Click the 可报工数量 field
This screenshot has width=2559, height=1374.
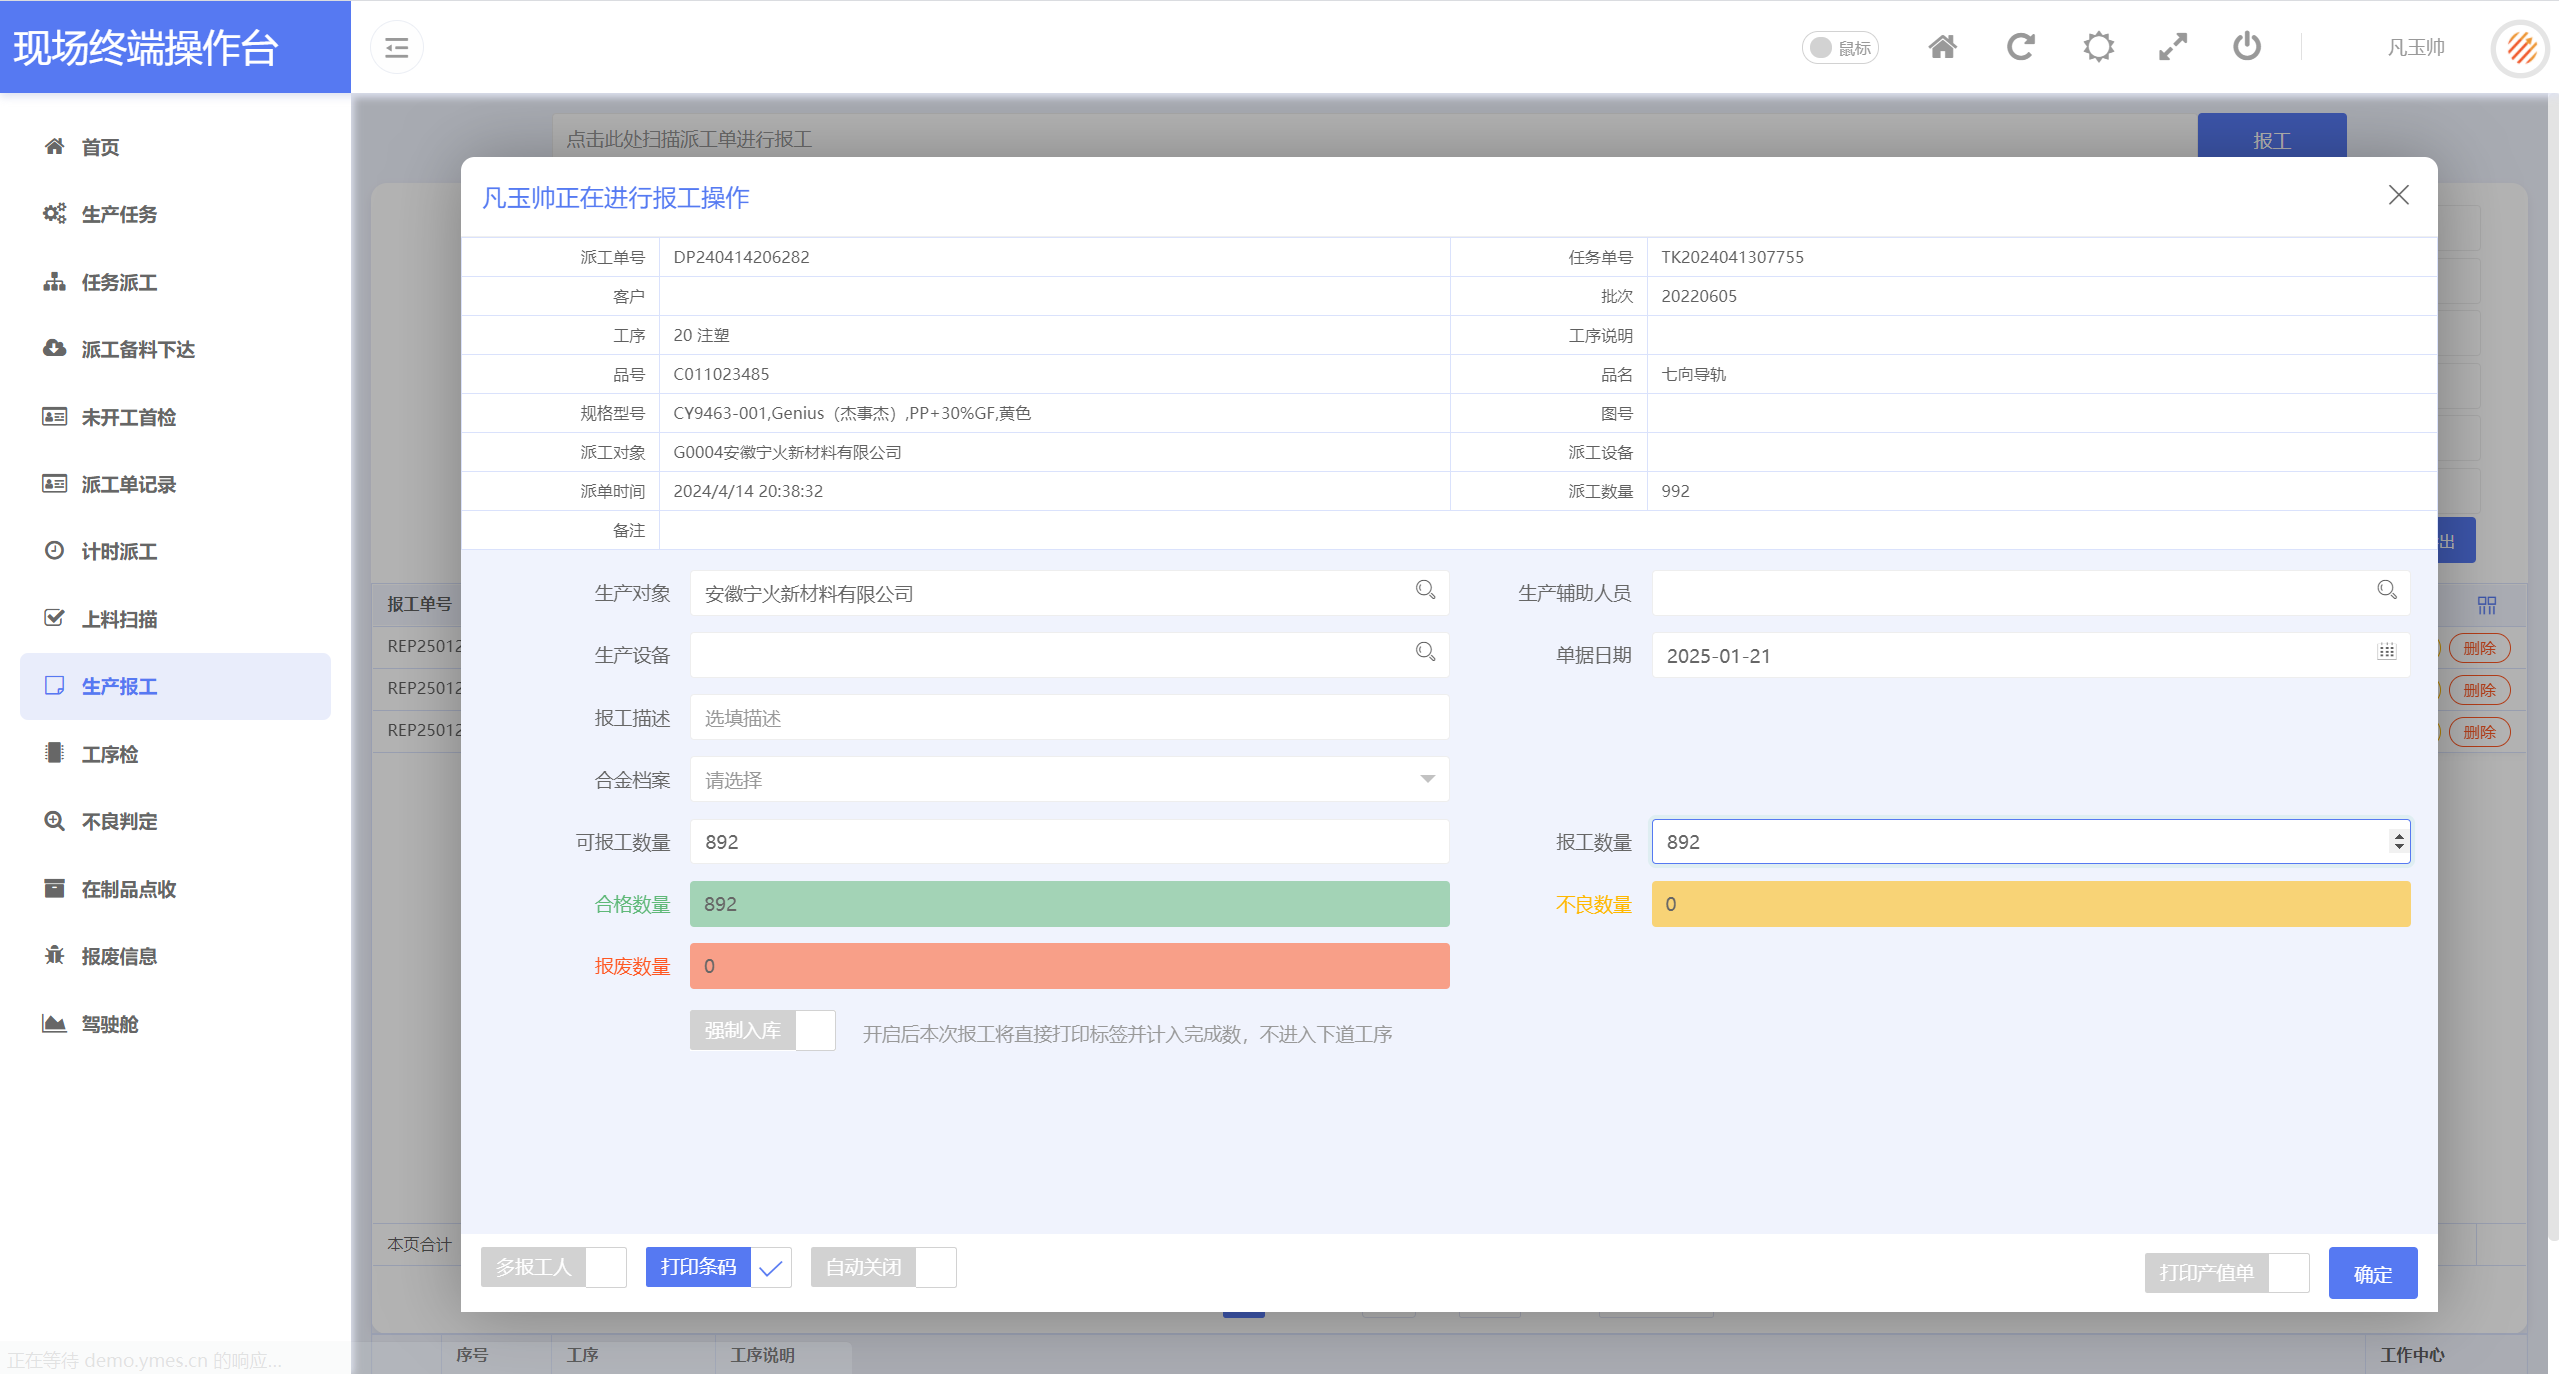1069,842
